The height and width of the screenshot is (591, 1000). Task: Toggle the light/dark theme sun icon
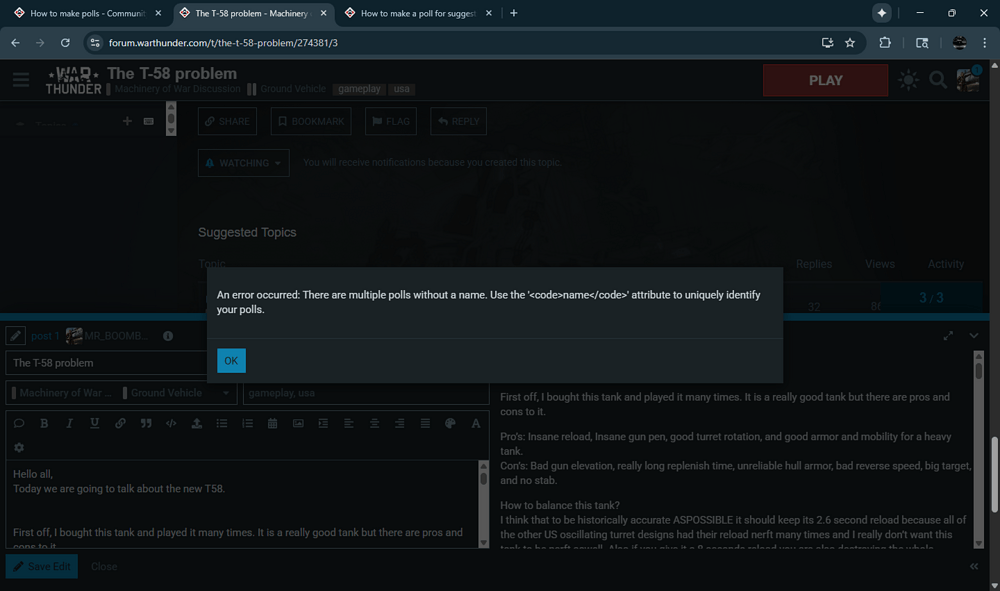click(x=908, y=80)
